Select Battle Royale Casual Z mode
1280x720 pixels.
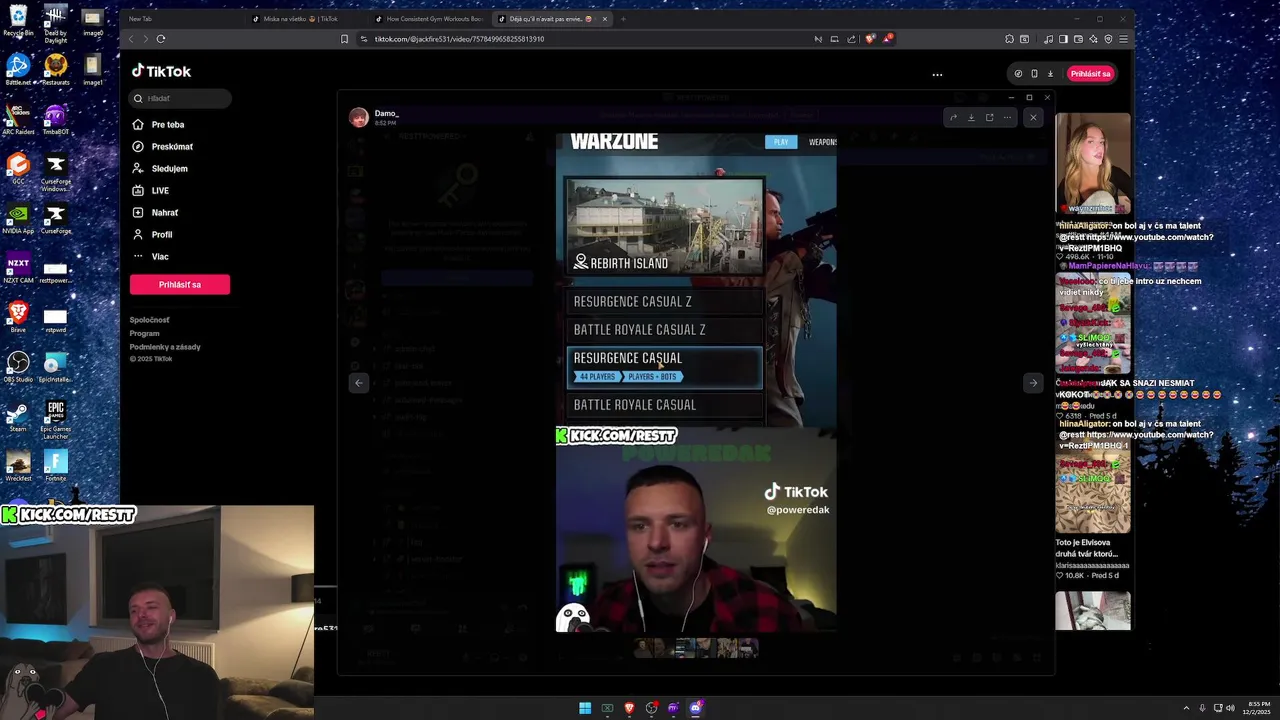[x=665, y=329]
